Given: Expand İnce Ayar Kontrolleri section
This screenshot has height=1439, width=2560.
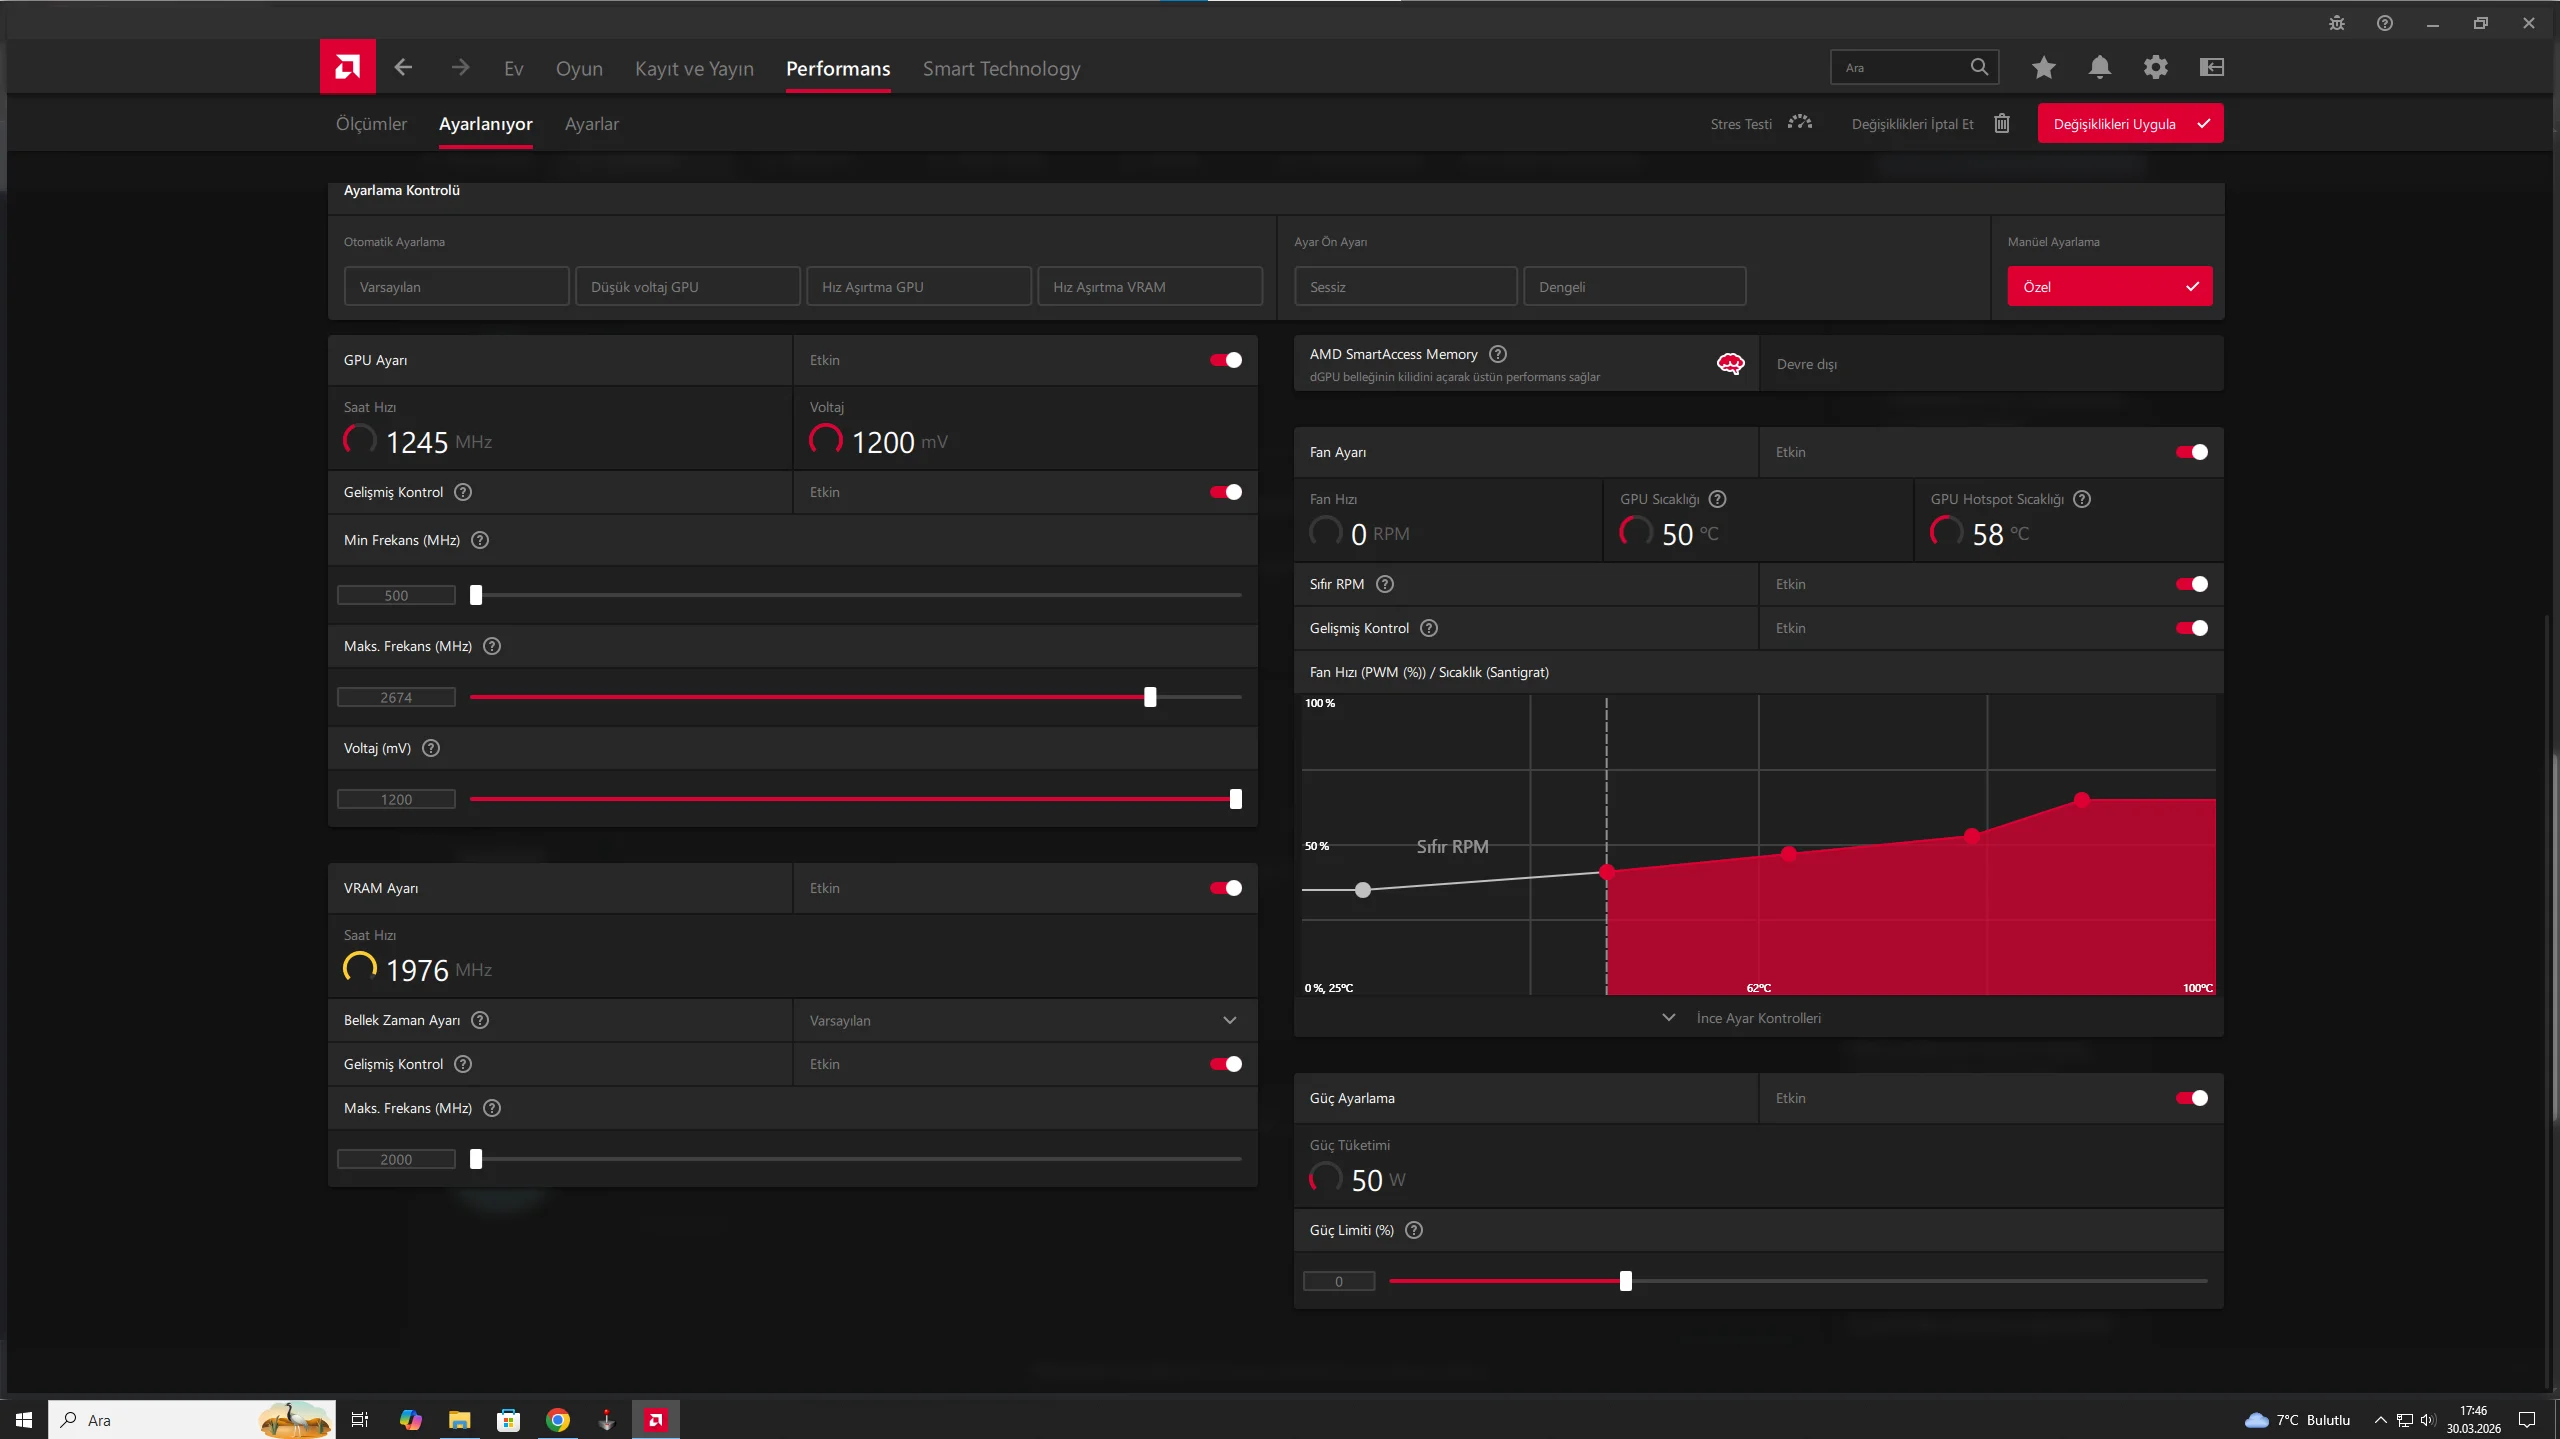Looking at the screenshot, I should (1757, 1018).
